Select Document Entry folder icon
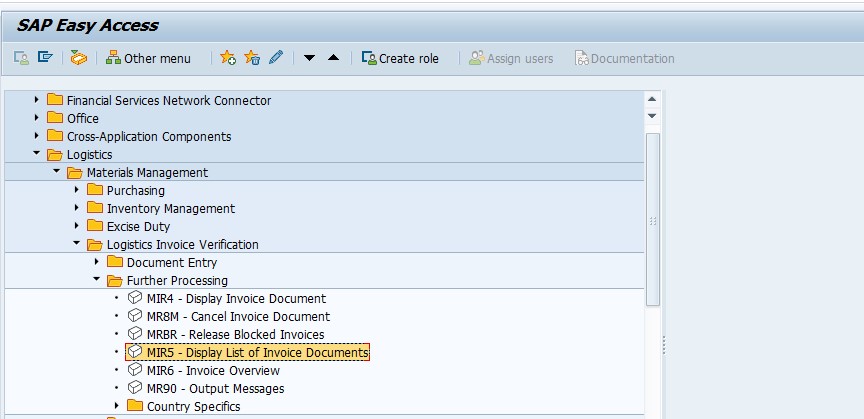864x419 pixels. 115,261
